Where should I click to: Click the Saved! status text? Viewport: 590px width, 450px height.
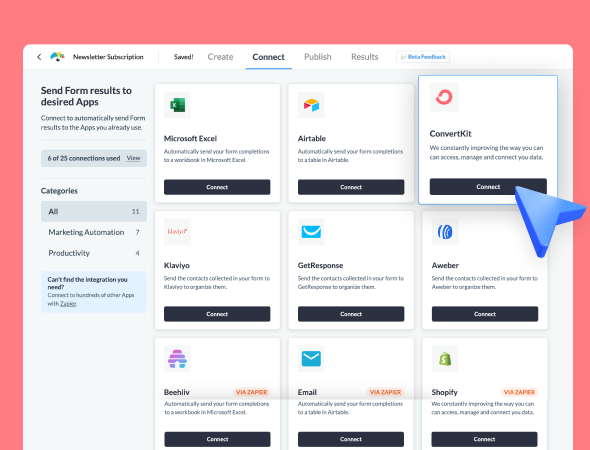coord(183,57)
